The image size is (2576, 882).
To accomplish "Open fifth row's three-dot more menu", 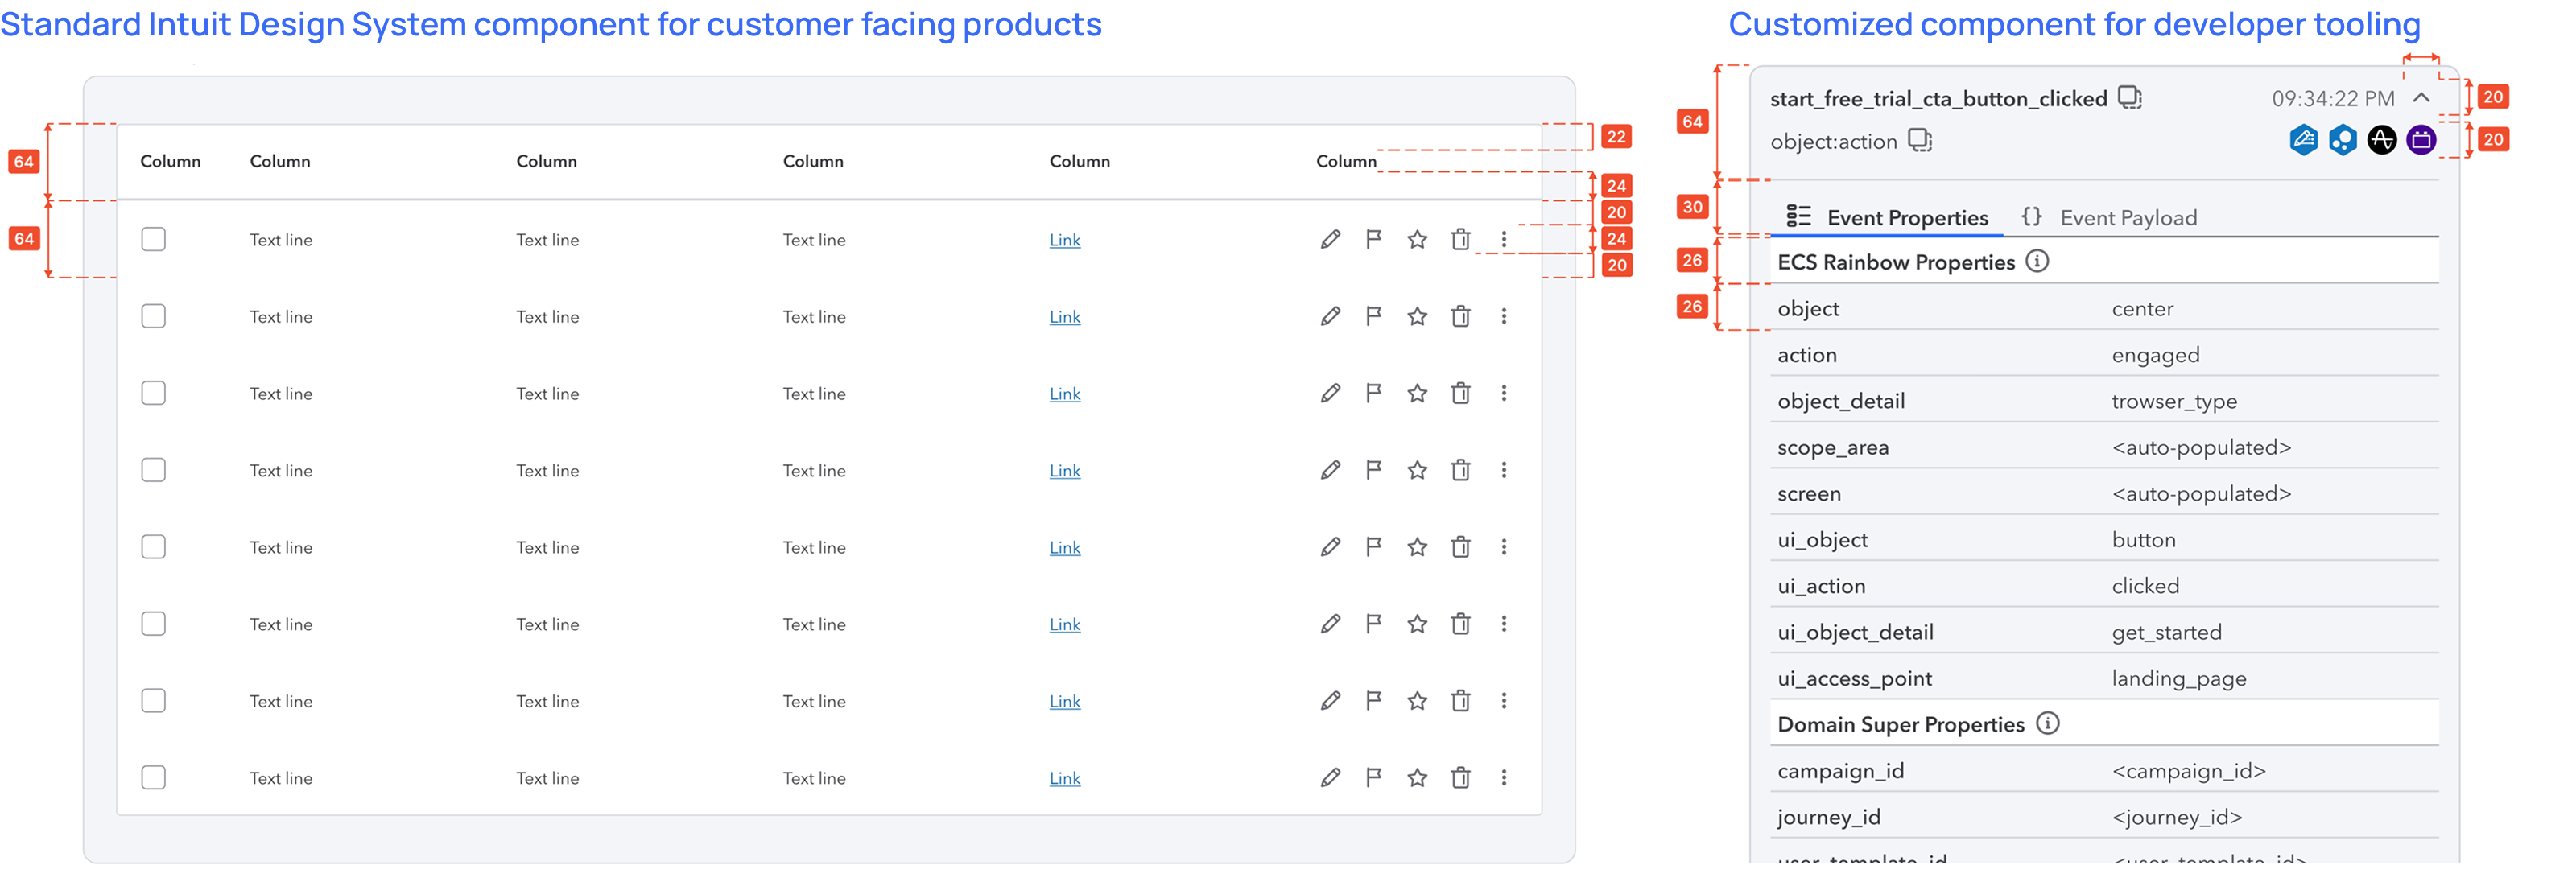I will click(x=1503, y=547).
